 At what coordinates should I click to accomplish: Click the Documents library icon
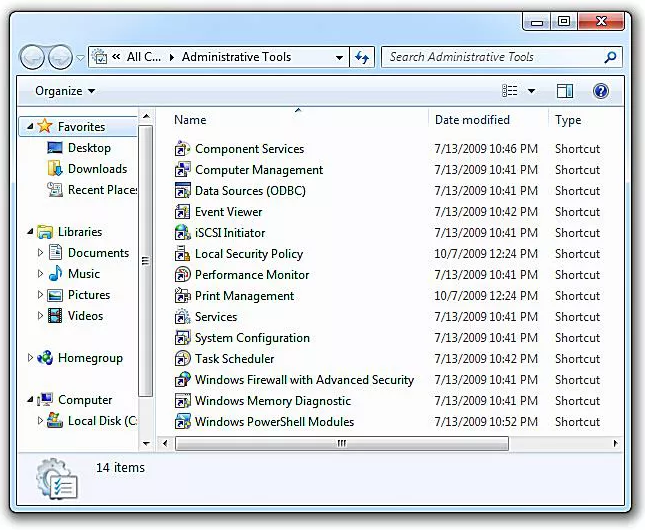click(55, 252)
